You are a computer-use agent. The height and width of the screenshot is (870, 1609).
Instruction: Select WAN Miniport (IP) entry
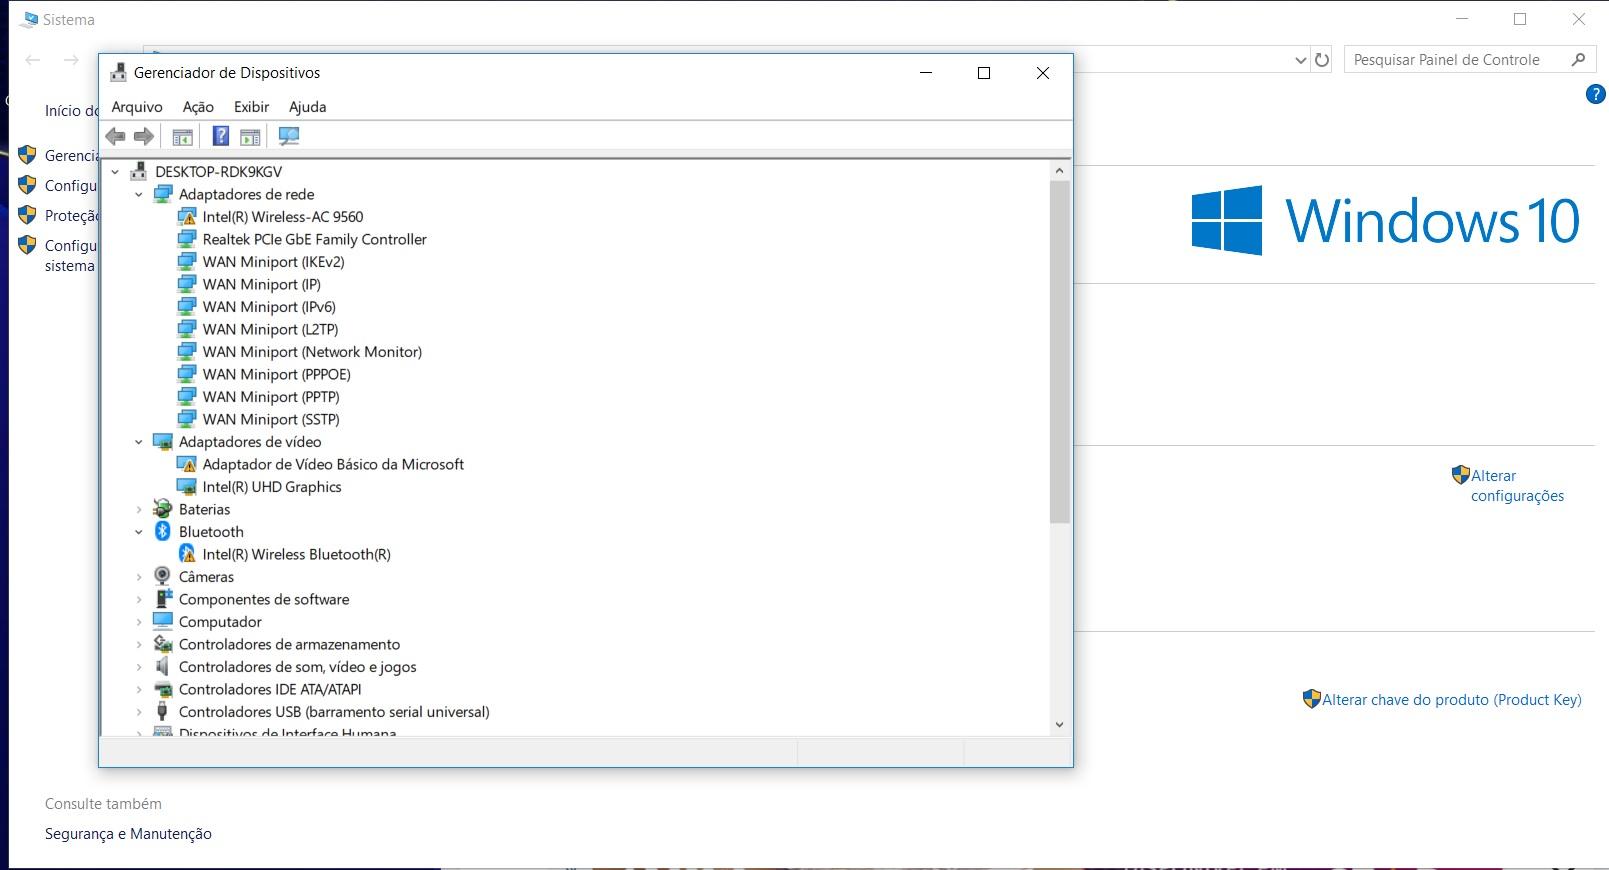tap(261, 284)
